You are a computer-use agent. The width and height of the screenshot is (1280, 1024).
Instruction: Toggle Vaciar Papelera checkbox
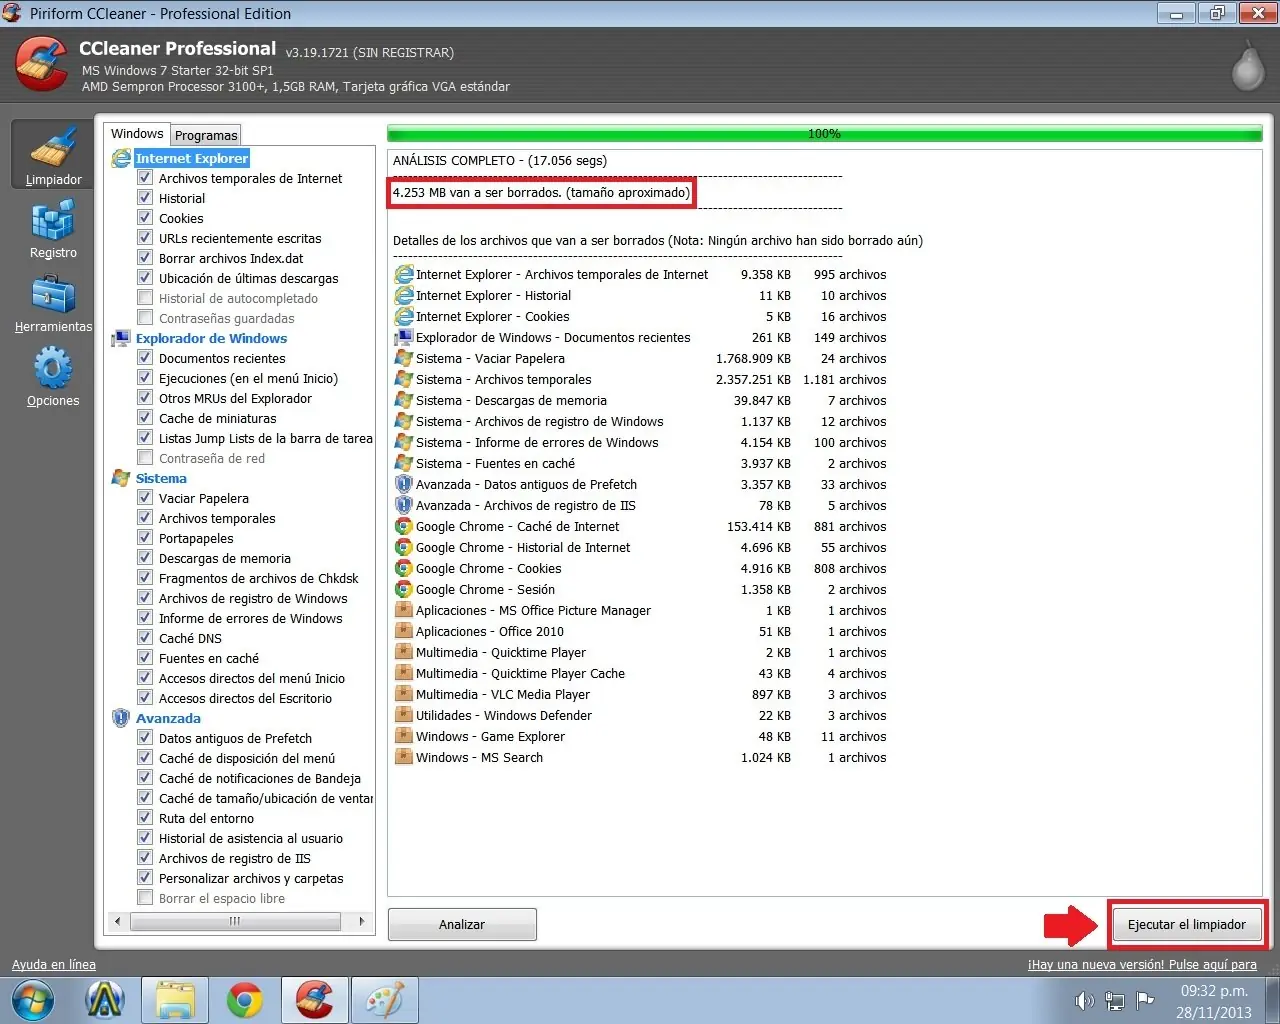[x=145, y=498]
